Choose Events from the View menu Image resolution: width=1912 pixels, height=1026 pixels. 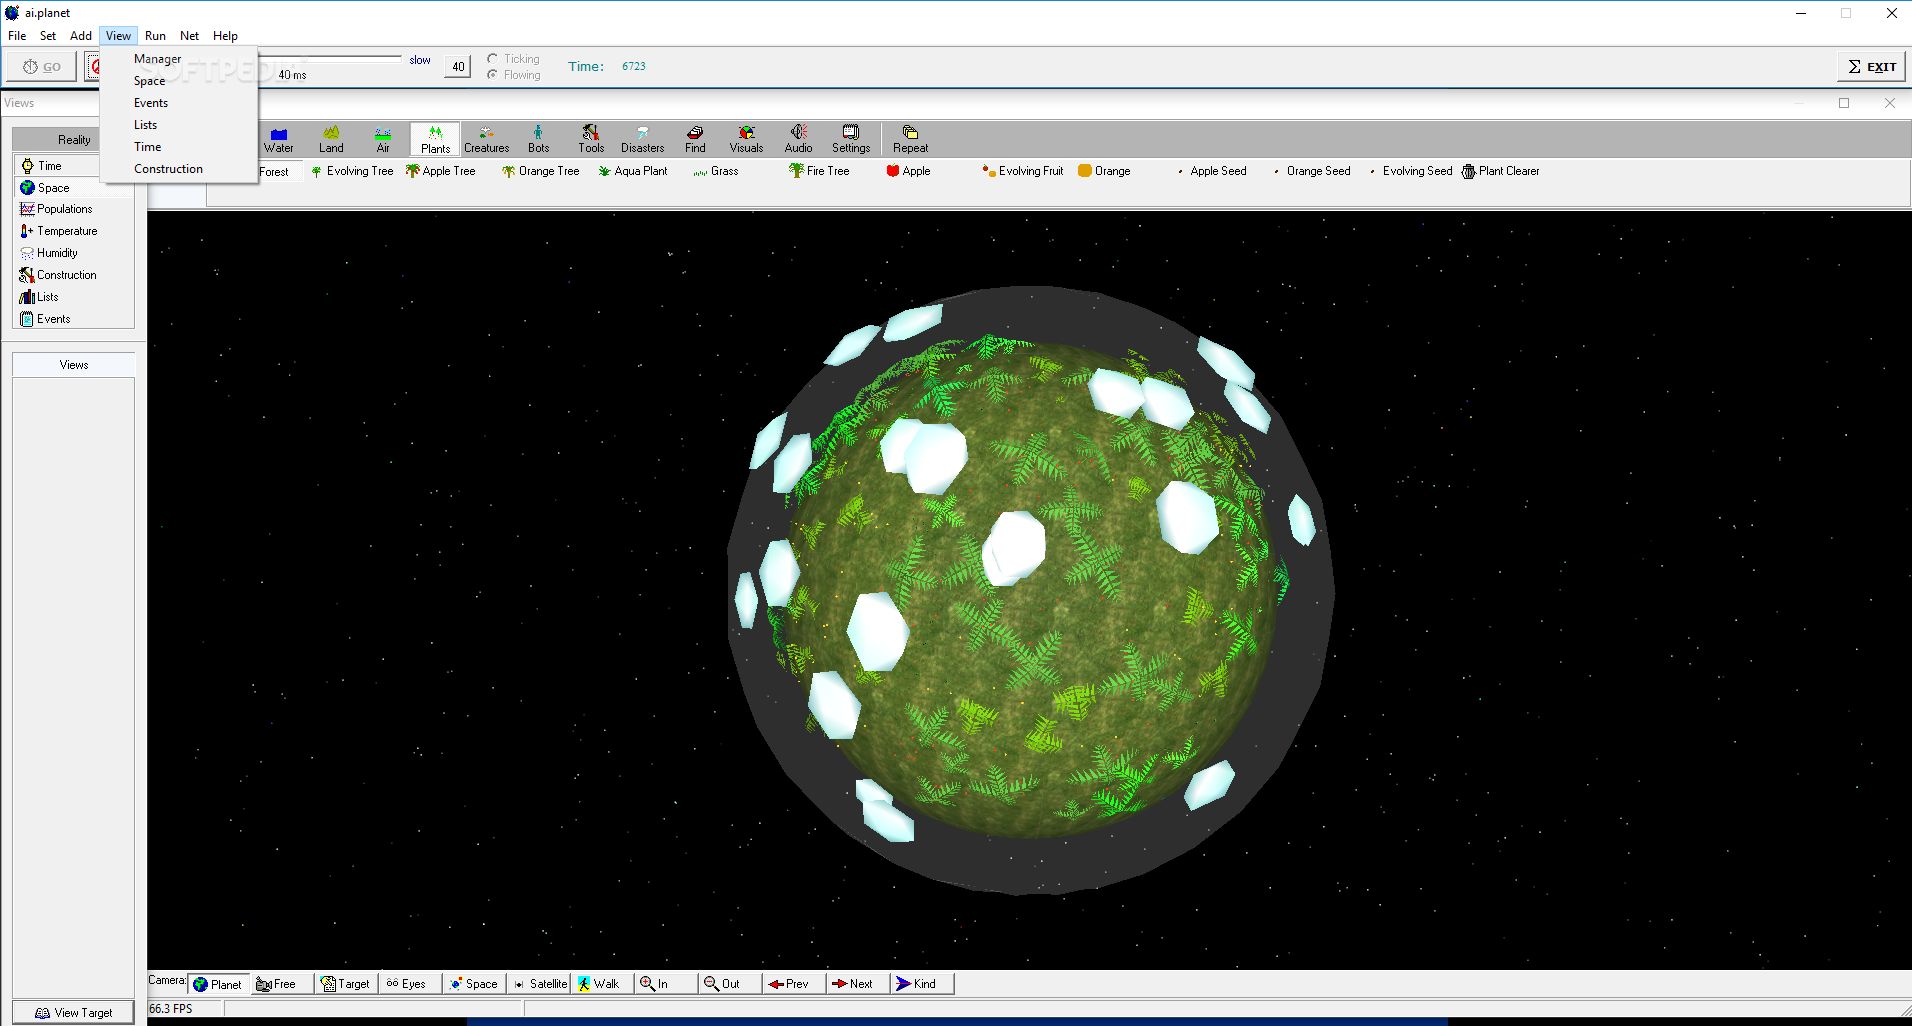[x=179, y=103]
